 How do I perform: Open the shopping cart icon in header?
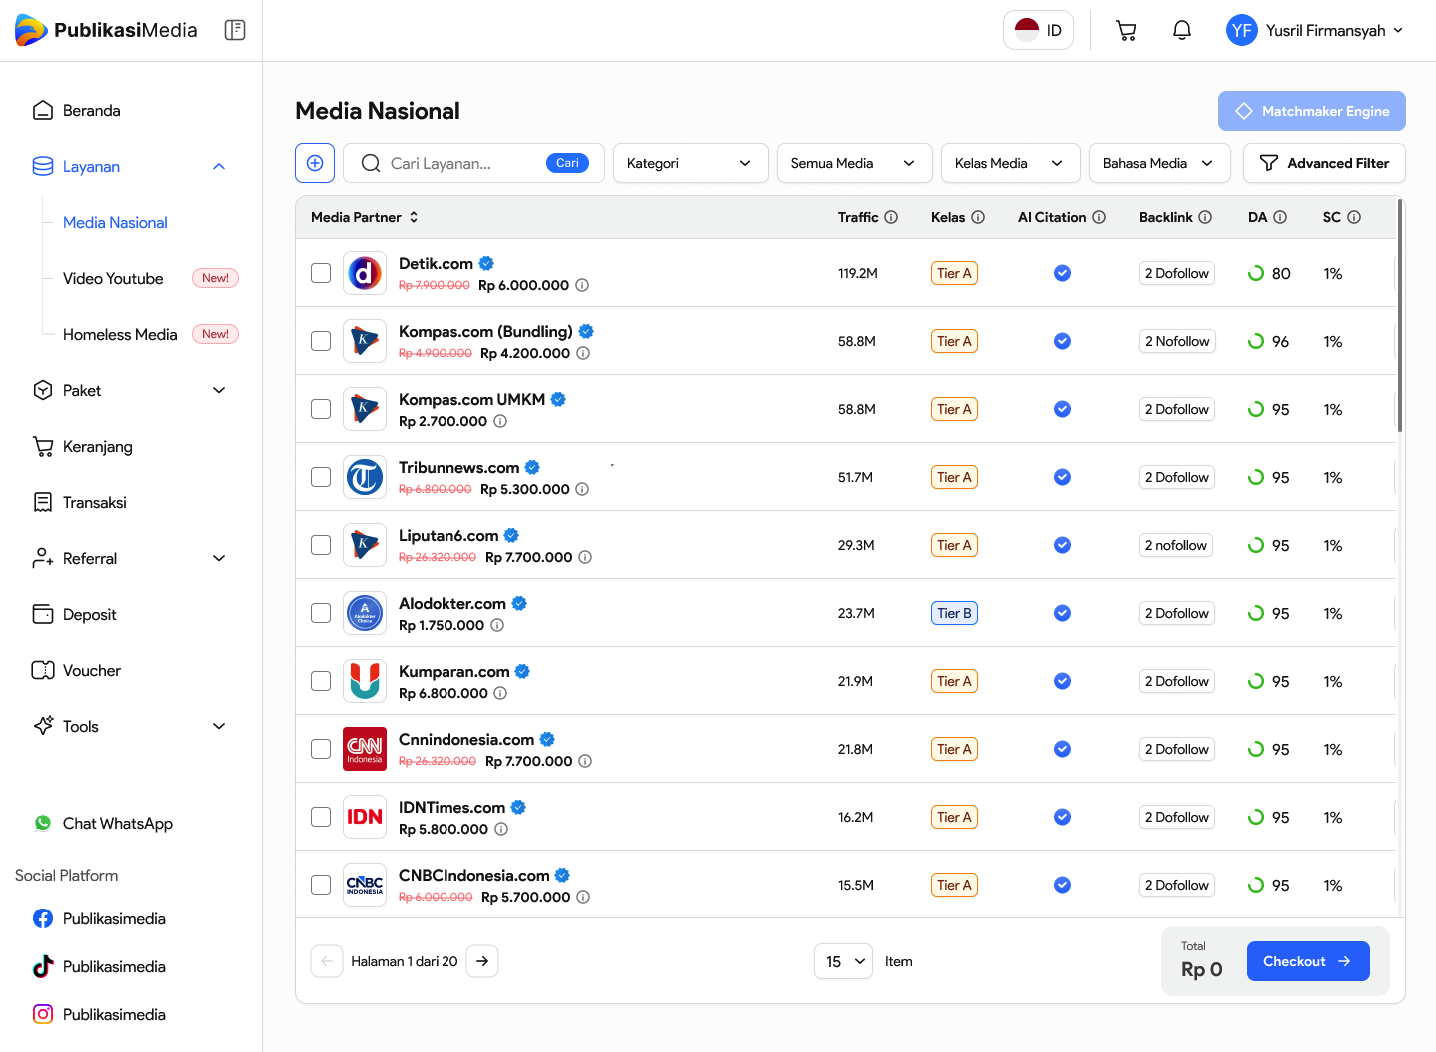coord(1126,31)
